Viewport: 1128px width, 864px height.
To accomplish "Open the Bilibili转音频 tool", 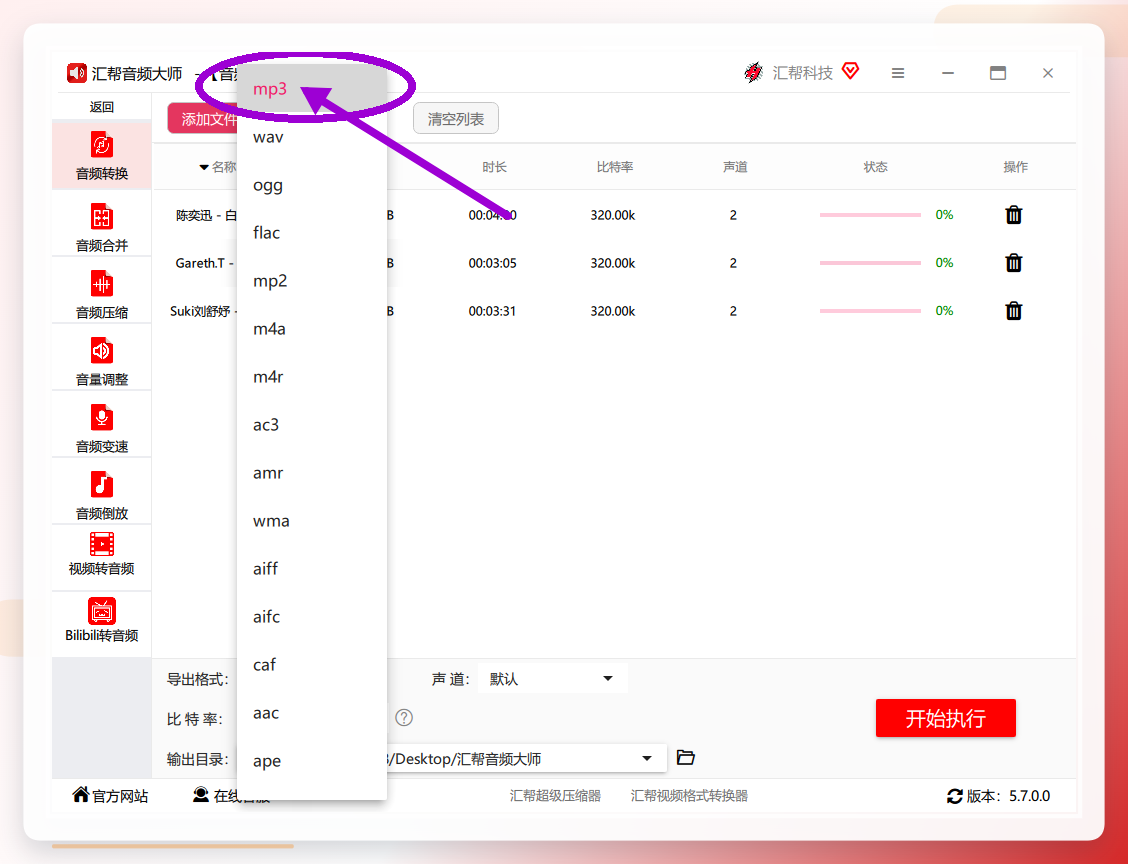I will 101,620.
